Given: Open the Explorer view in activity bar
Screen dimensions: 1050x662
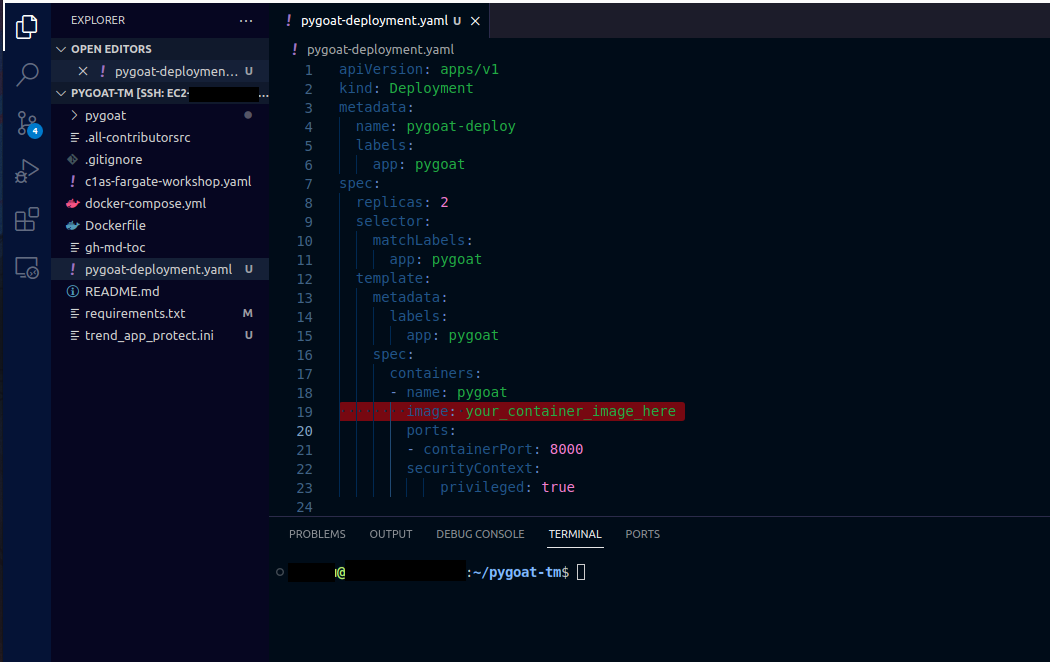Looking at the screenshot, I should [x=26, y=27].
